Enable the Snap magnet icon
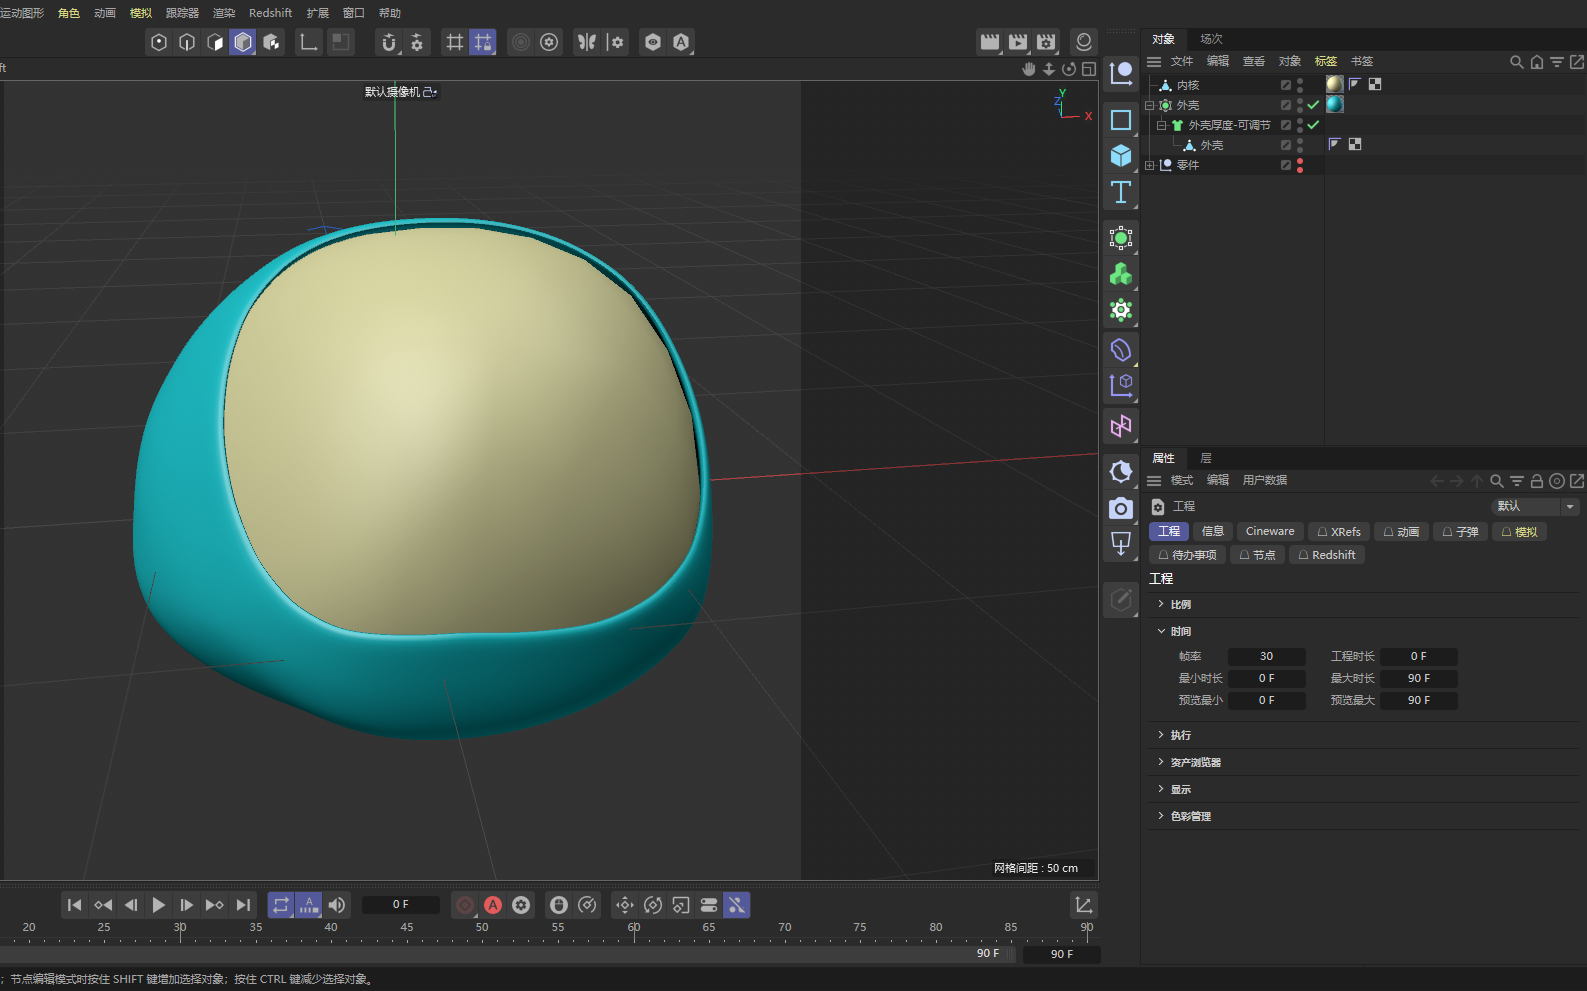Image resolution: width=1587 pixels, height=991 pixels. (x=389, y=42)
